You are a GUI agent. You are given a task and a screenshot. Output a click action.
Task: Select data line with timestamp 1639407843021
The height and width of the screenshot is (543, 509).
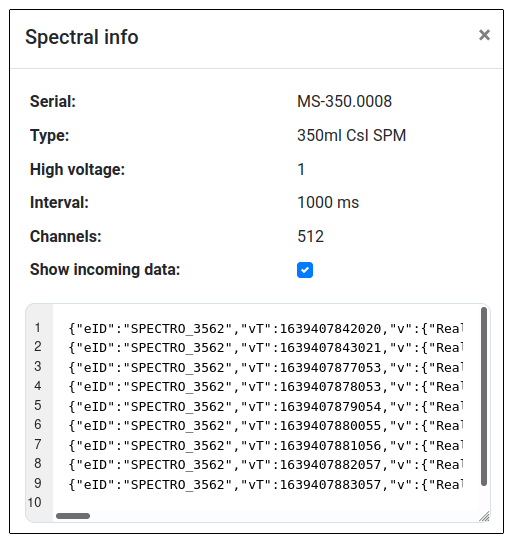(266, 348)
